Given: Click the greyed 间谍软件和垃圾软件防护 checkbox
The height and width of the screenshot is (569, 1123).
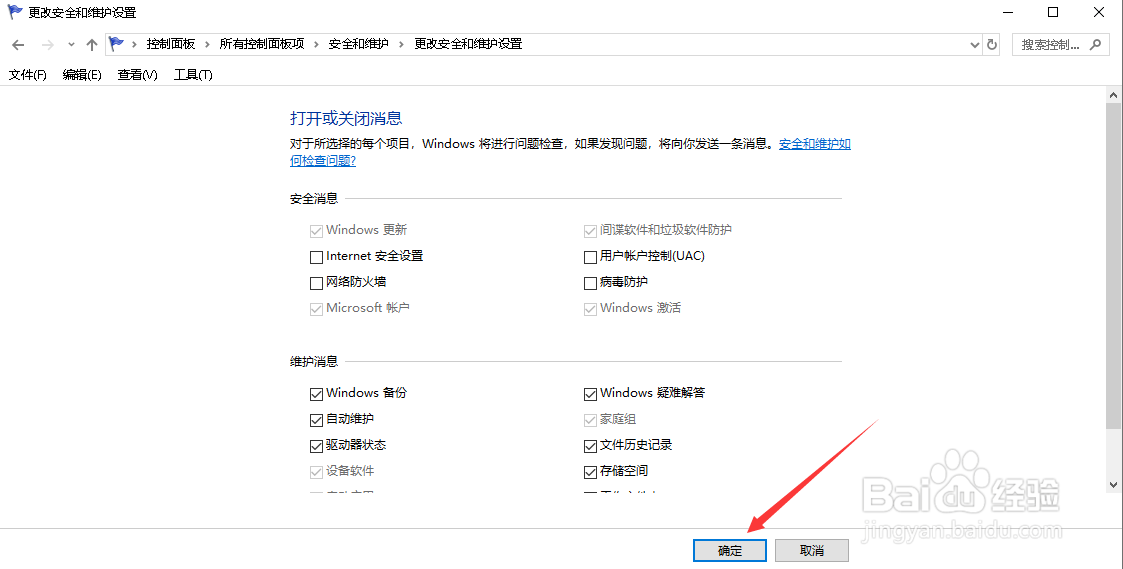Looking at the screenshot, I should pyautogui.click(x=590, y=231).
